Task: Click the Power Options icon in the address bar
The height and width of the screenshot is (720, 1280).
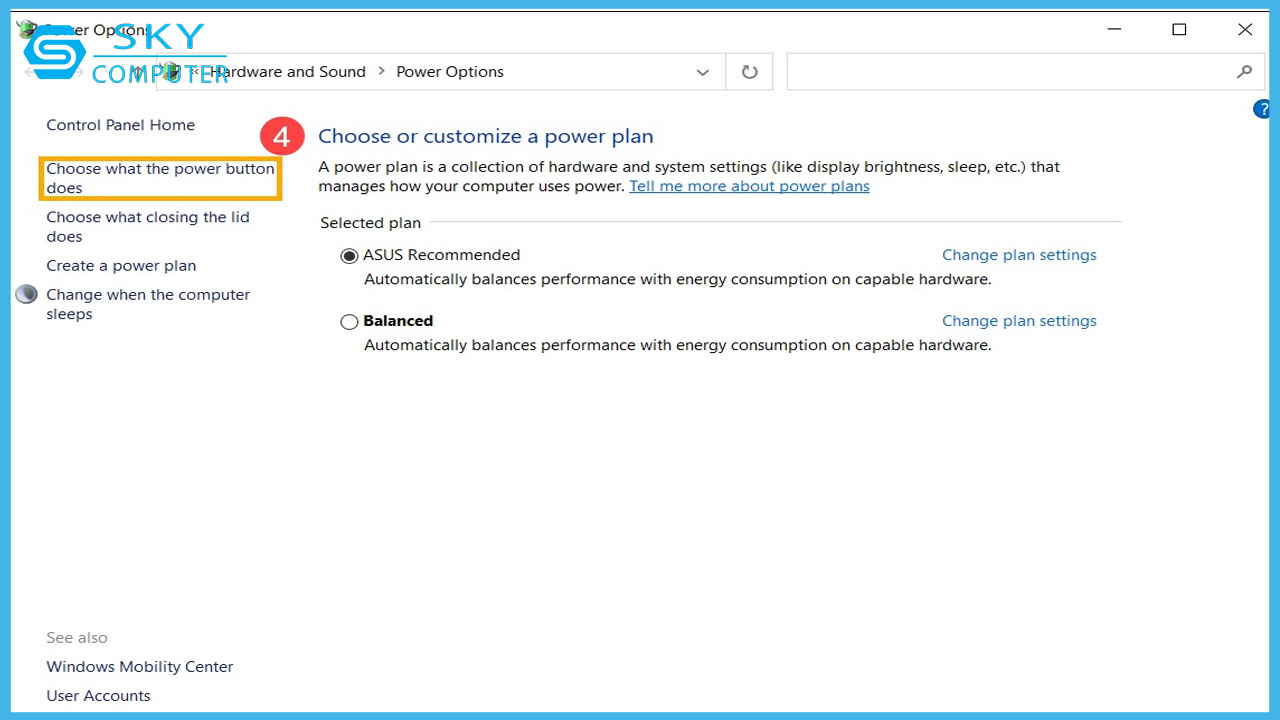Action: pos(172,72)
